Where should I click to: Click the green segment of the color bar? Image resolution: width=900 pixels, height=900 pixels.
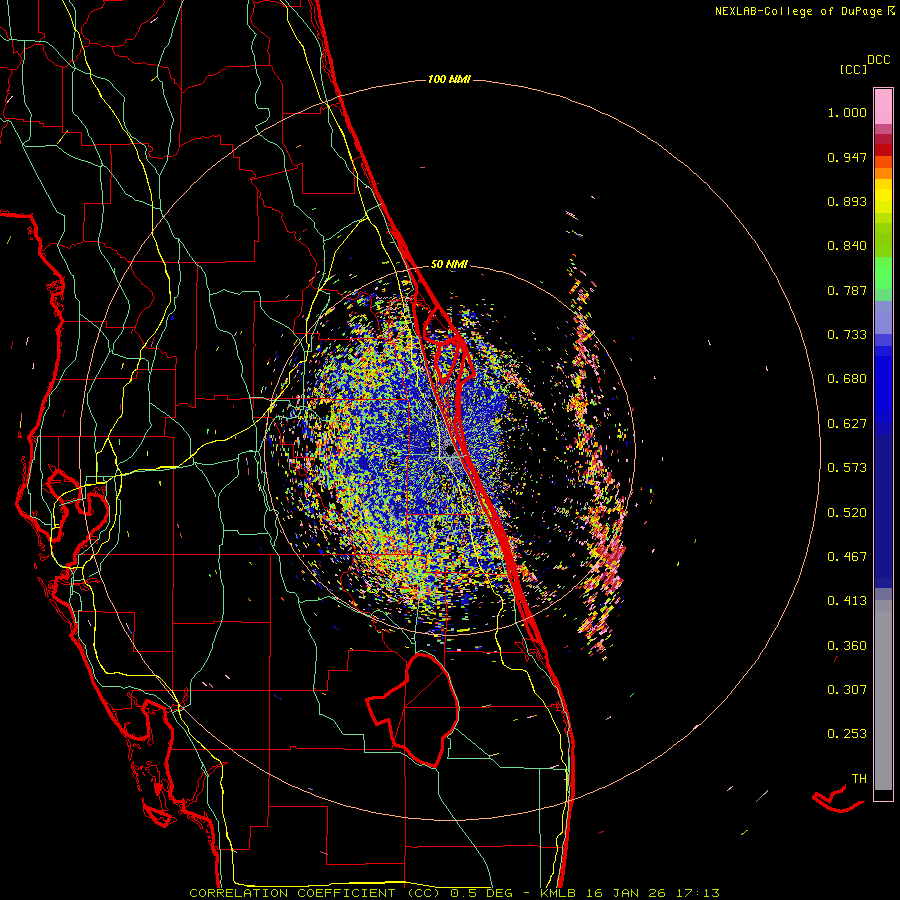point(883,273)
